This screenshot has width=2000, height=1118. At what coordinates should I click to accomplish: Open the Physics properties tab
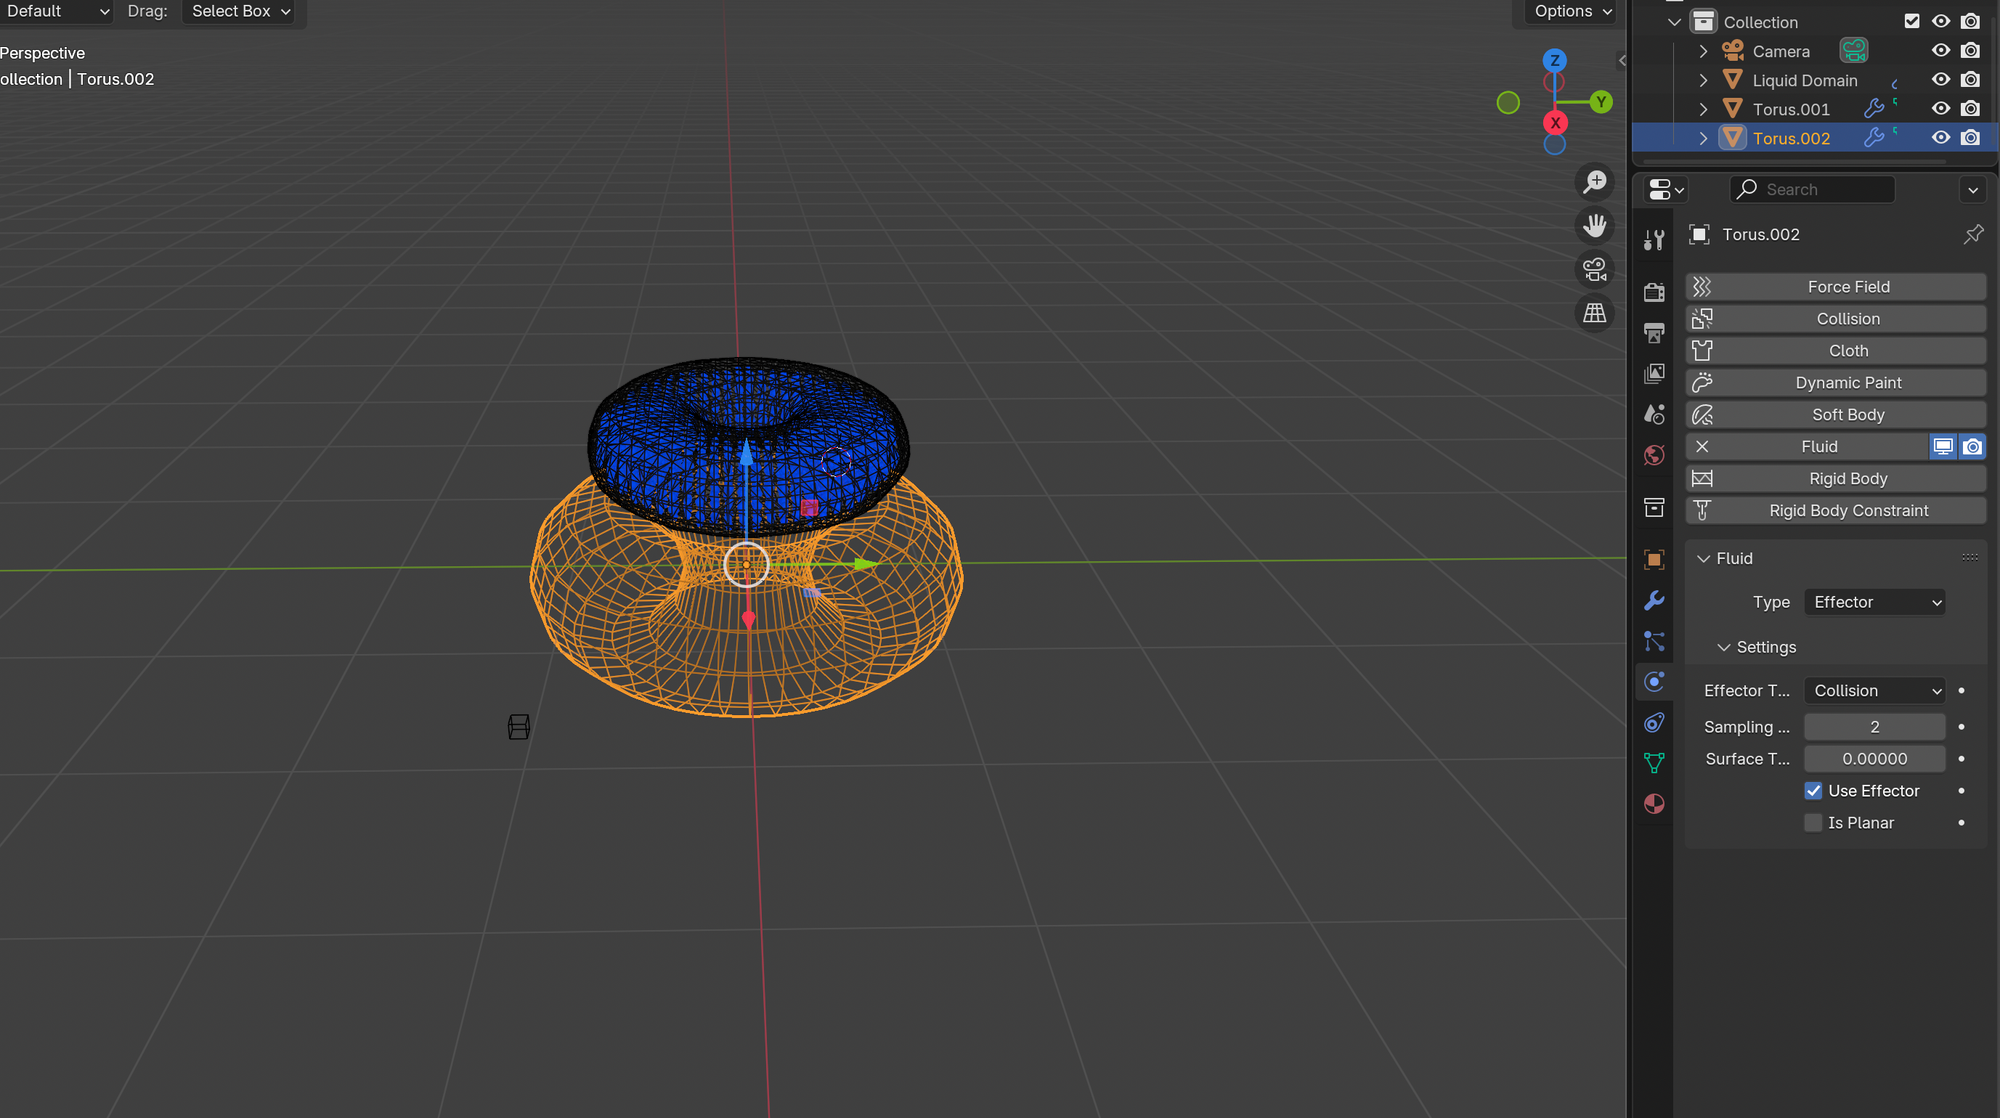click(x=1654, y=681)
